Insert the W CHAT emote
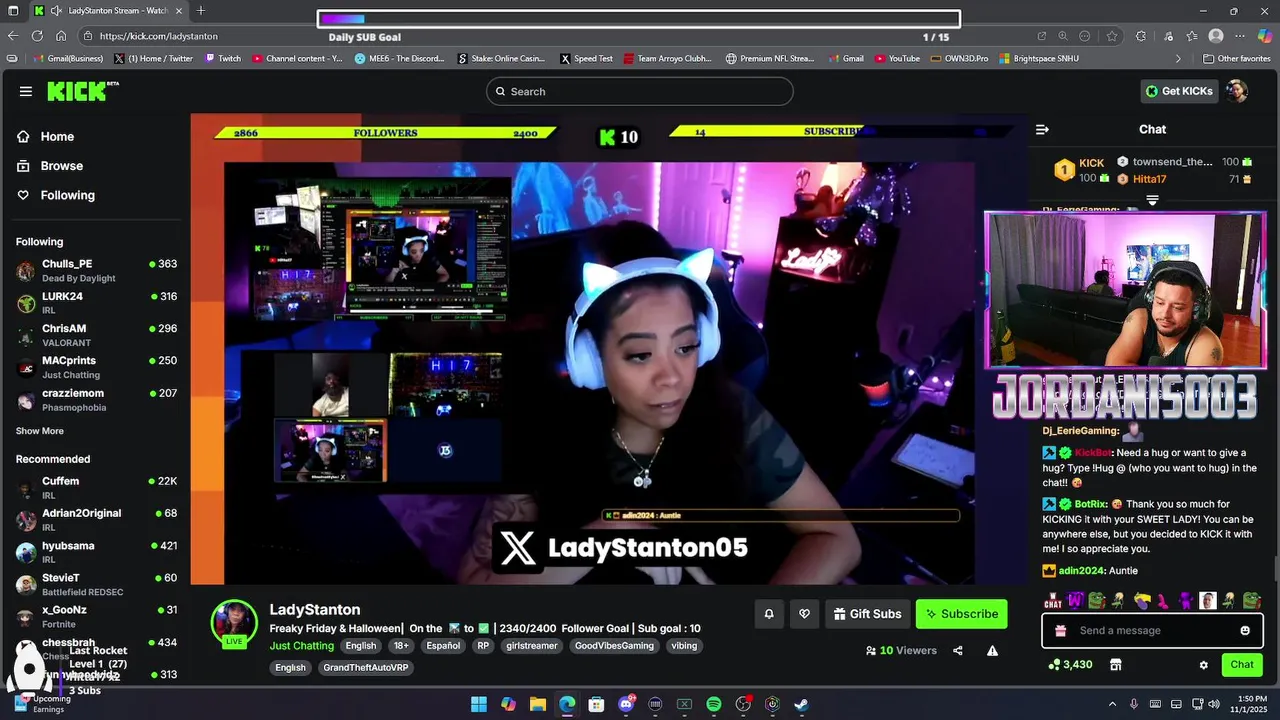This screenshot has height=720, width=1280. (x=1053, y=601)
